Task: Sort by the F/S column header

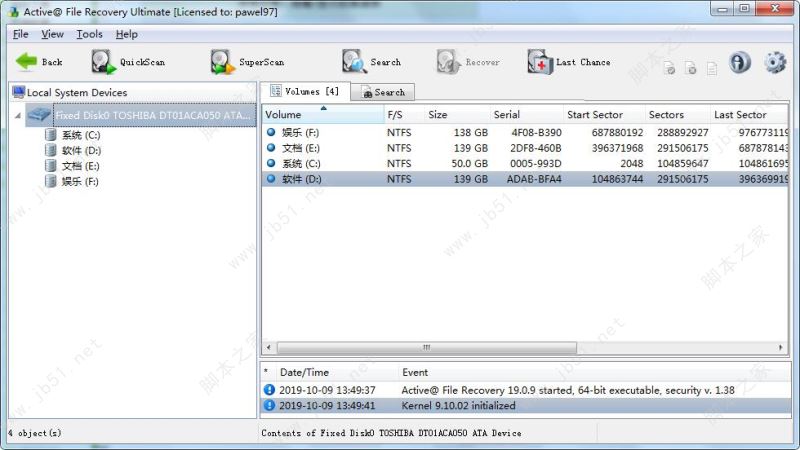Action: (404, 115)
